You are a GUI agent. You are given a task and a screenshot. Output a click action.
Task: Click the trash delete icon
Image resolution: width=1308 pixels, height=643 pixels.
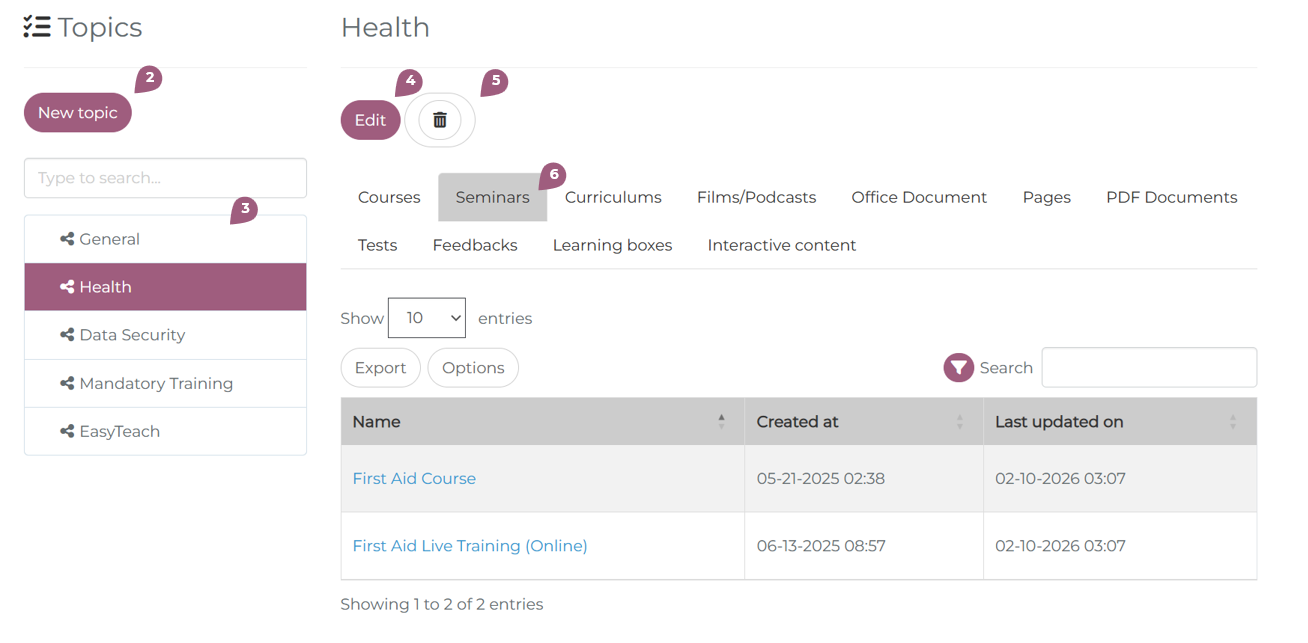(x=439, y=120)
